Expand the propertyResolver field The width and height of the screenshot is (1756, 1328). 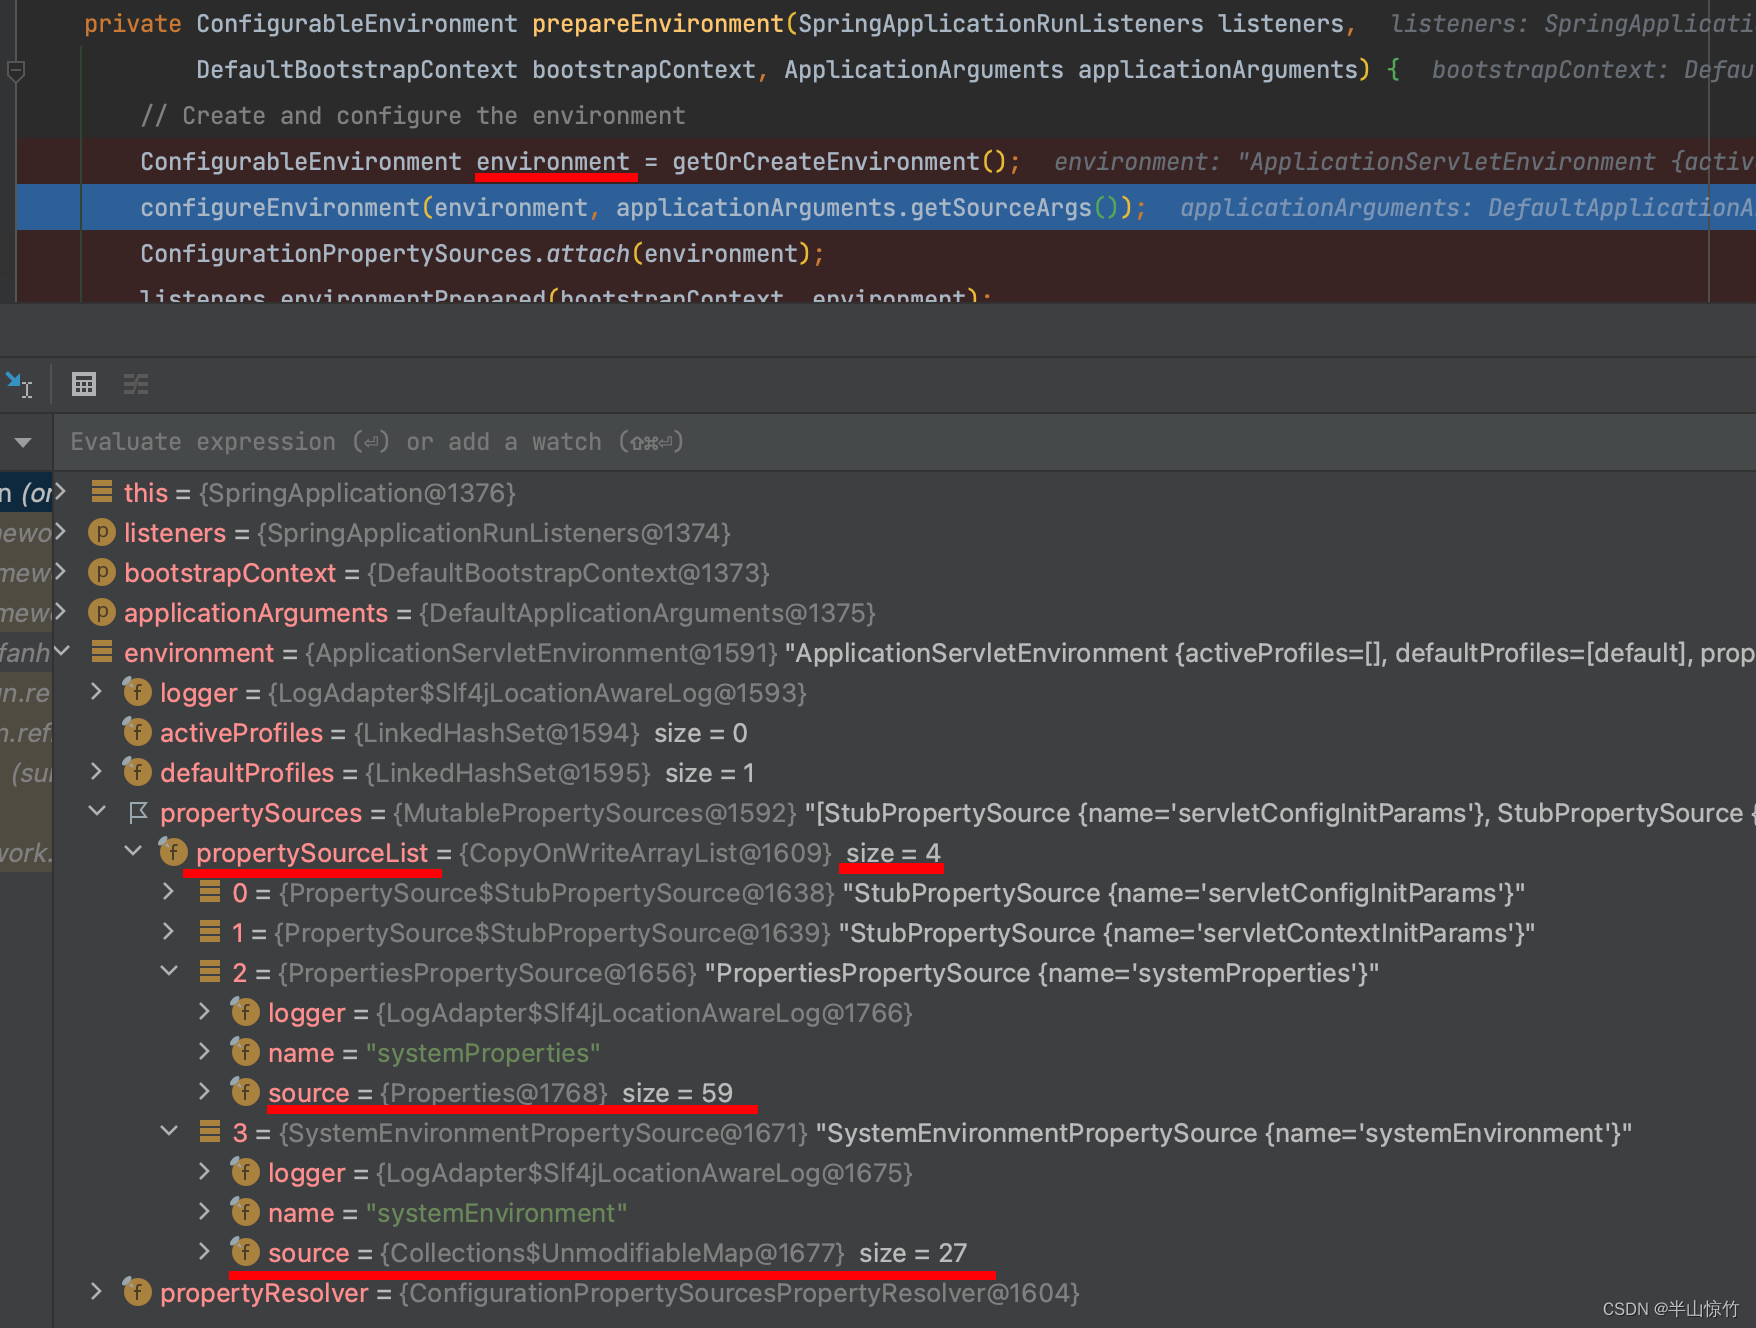pyautogui.click(x=96, y=1292)
